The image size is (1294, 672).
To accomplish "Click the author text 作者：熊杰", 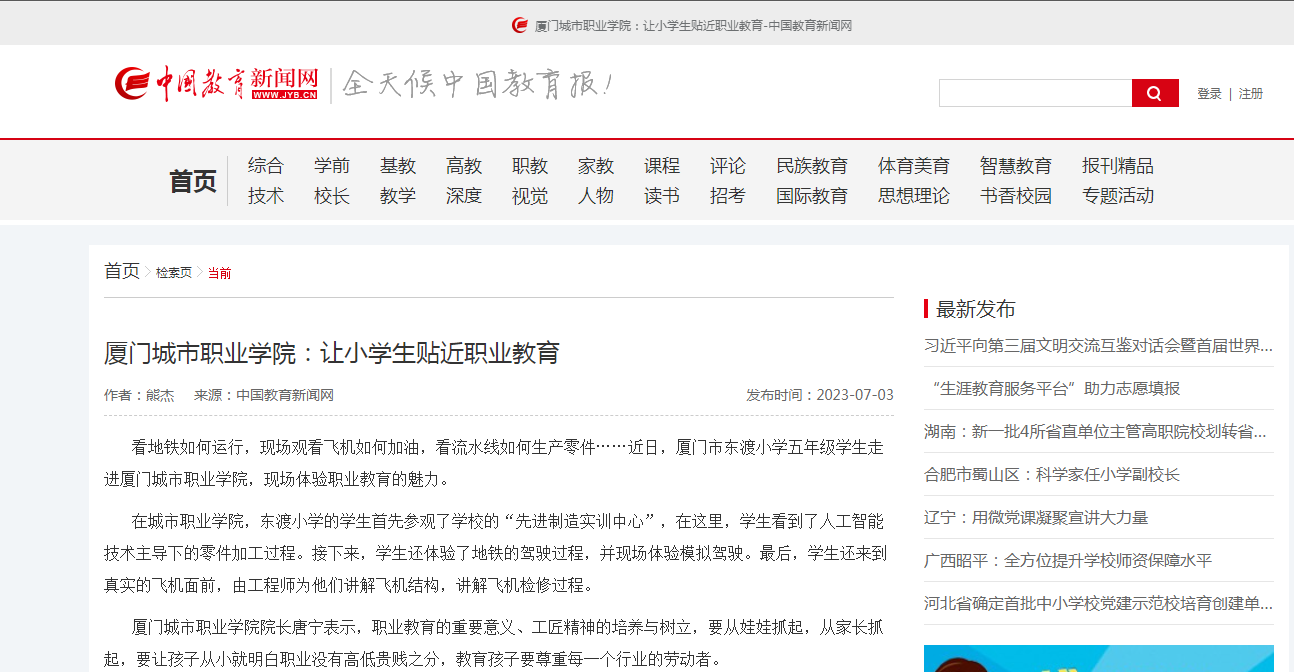I will tap(139, 395).
